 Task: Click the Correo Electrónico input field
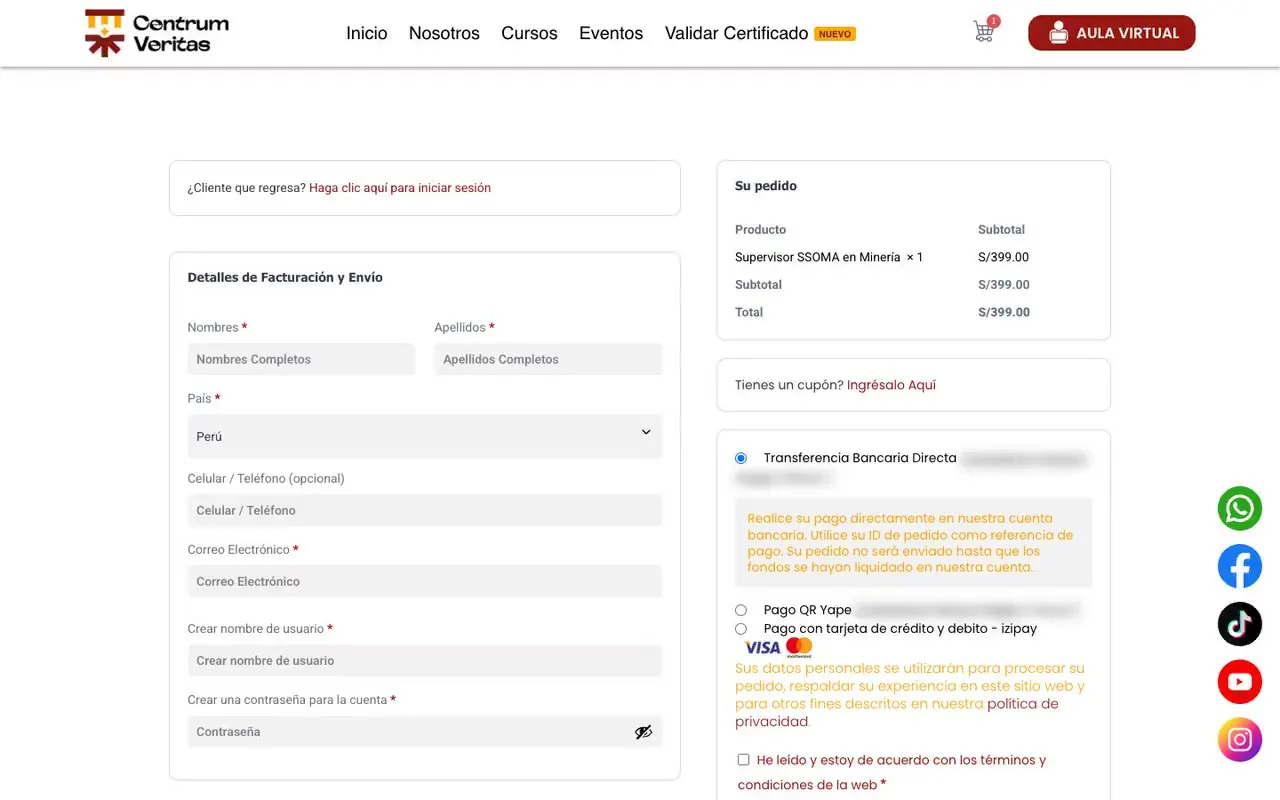425,581
